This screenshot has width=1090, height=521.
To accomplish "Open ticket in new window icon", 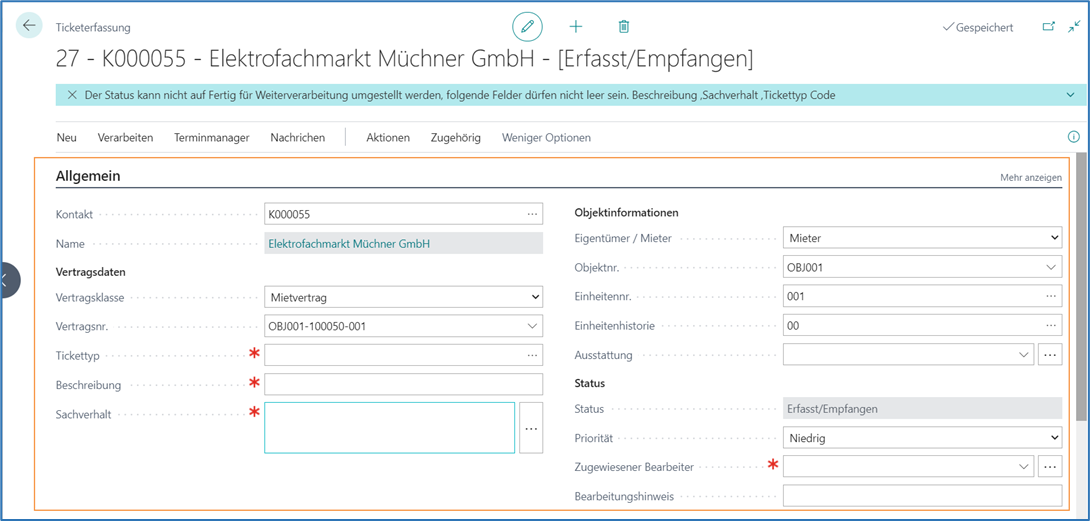I will 1048,27.
